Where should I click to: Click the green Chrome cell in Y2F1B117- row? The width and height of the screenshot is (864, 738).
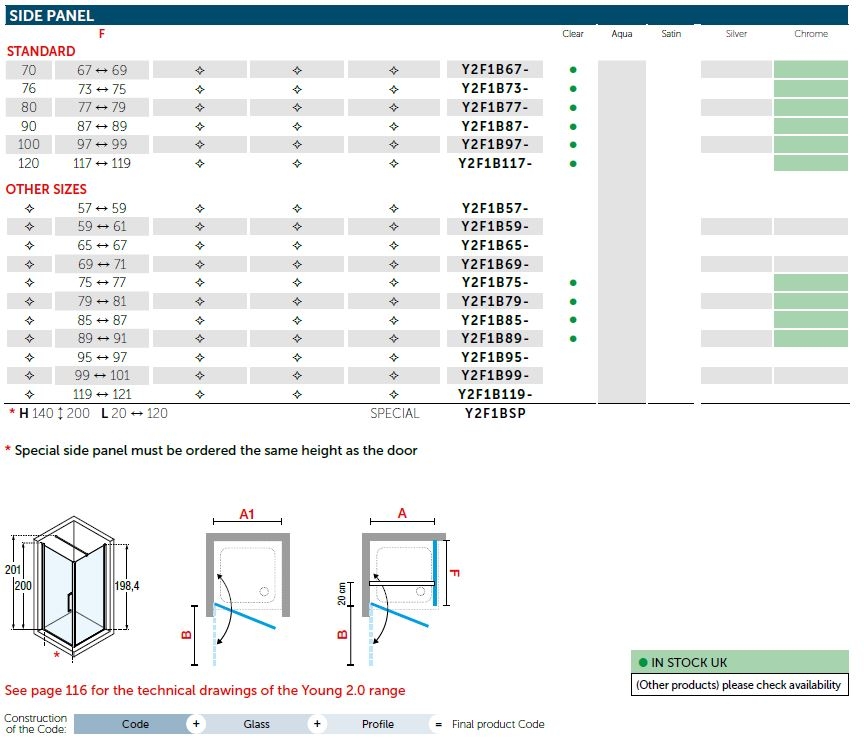point(810,163)
